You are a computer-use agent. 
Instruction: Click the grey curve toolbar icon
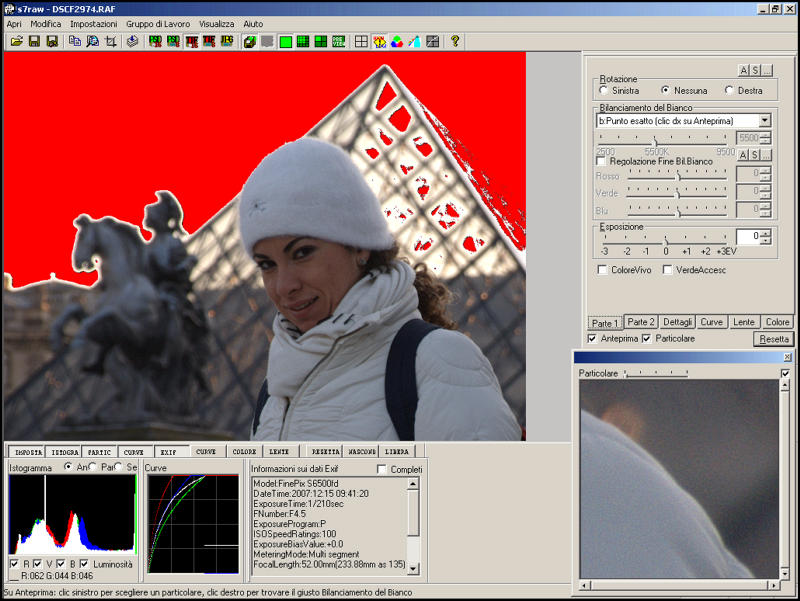[x=433, y=41]
